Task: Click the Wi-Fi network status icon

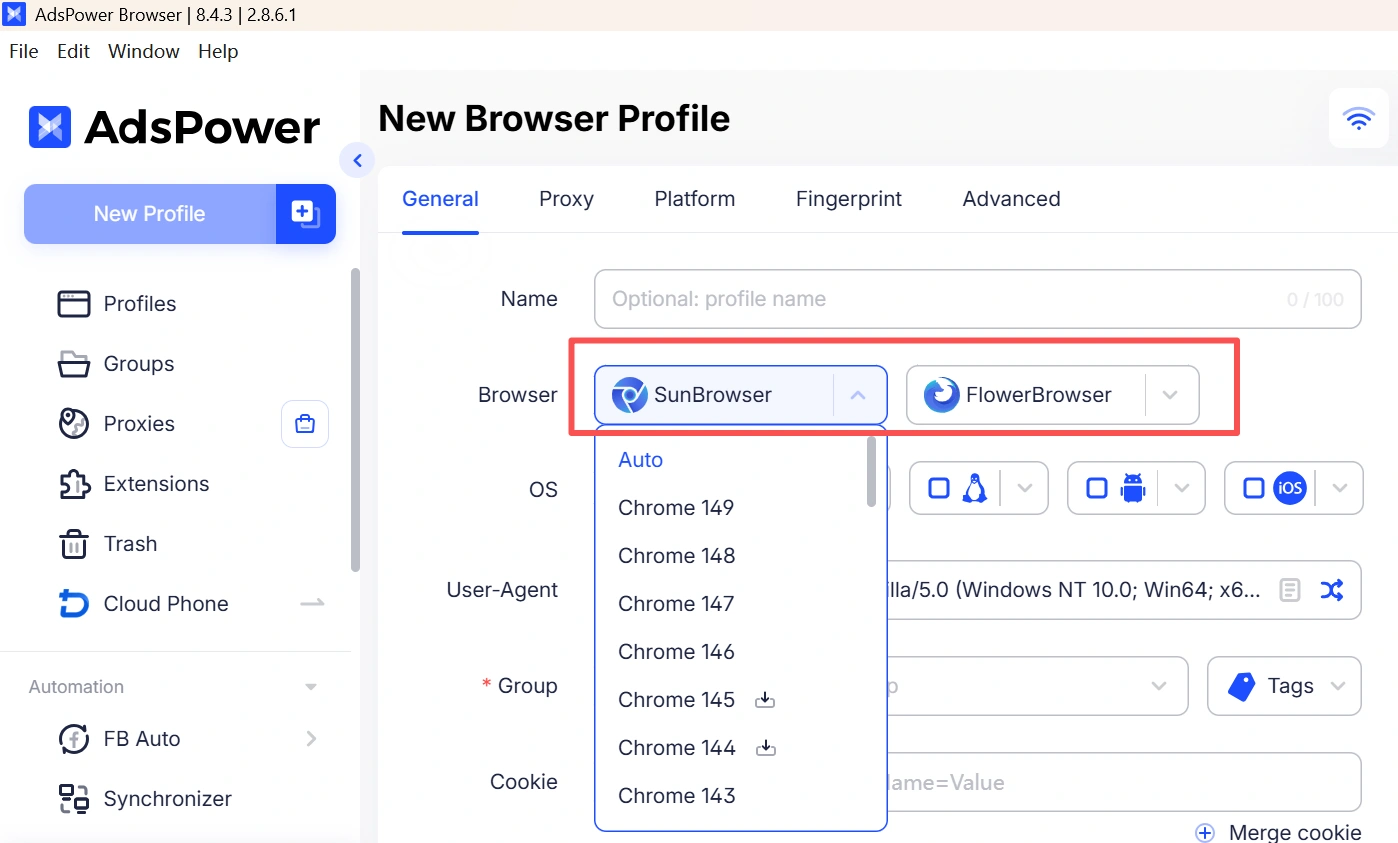Action: [x=1359, y=119]
